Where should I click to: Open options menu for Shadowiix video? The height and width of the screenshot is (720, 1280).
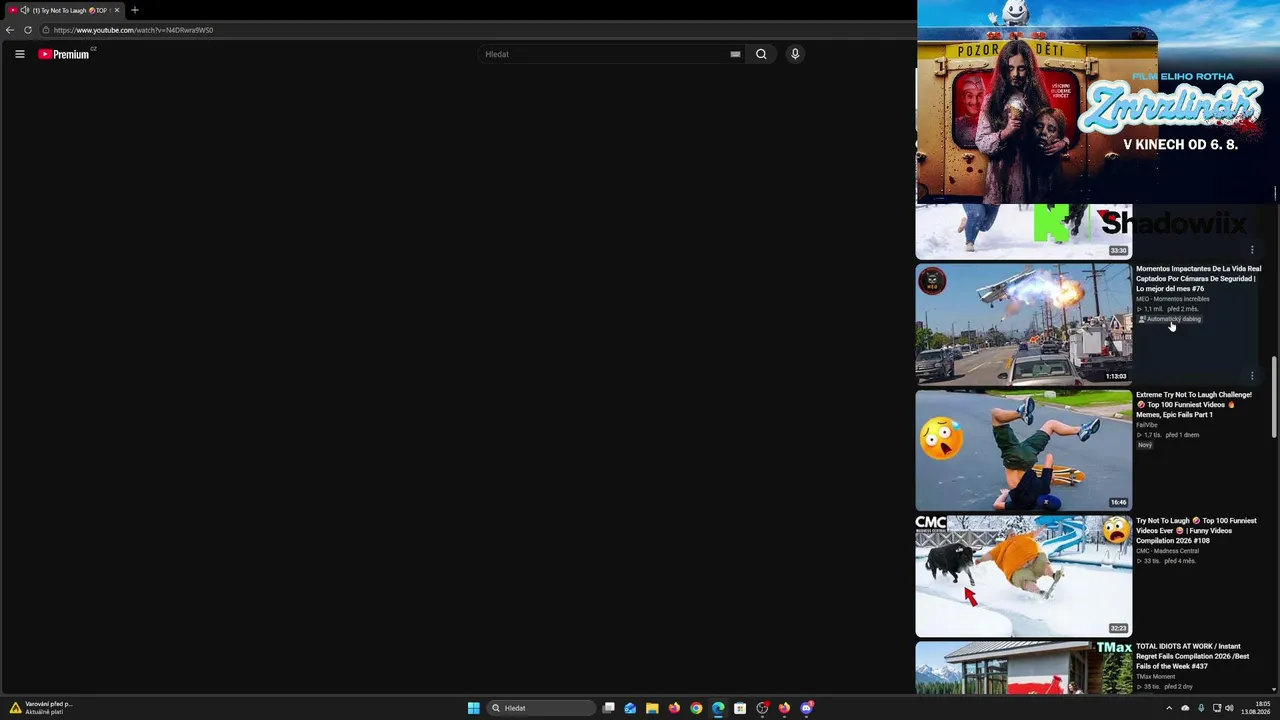click(x=1252, y=250)
